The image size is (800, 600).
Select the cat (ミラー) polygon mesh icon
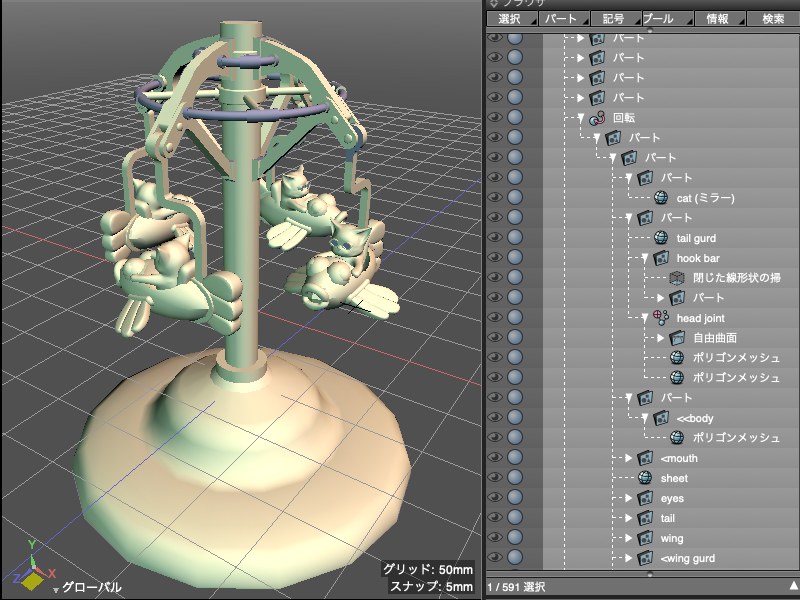pyautogui.click(x=661, y=198)
